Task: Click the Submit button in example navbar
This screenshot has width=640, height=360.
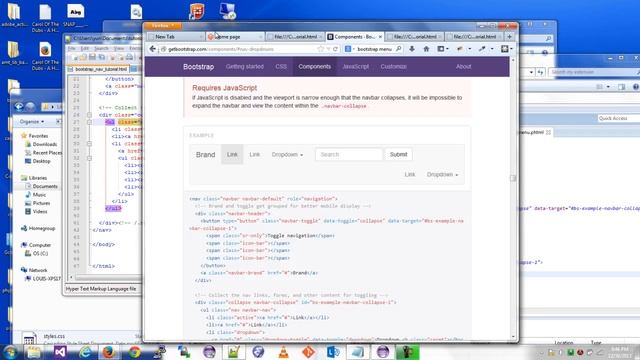Action: pyautogui.click(x=398, y=155)
